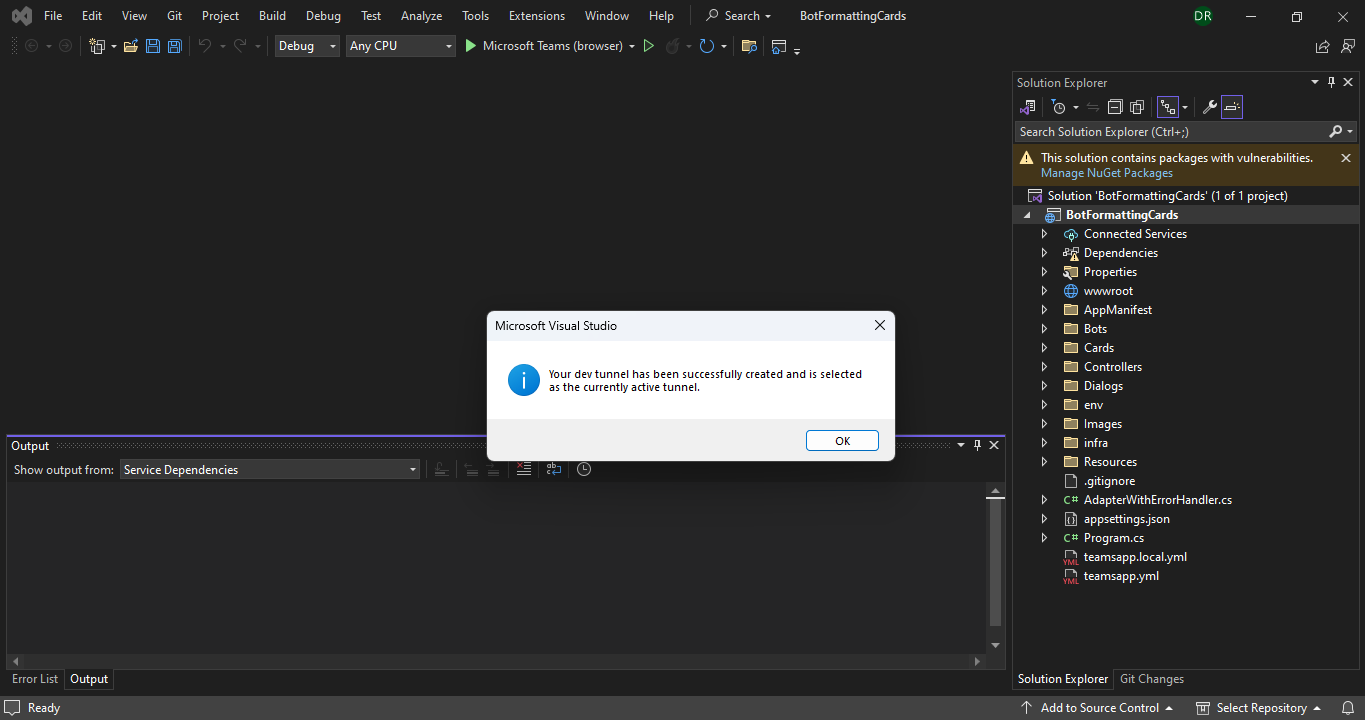
Task: Expand the Dependencies node
Action: [x=1044, y=253]
